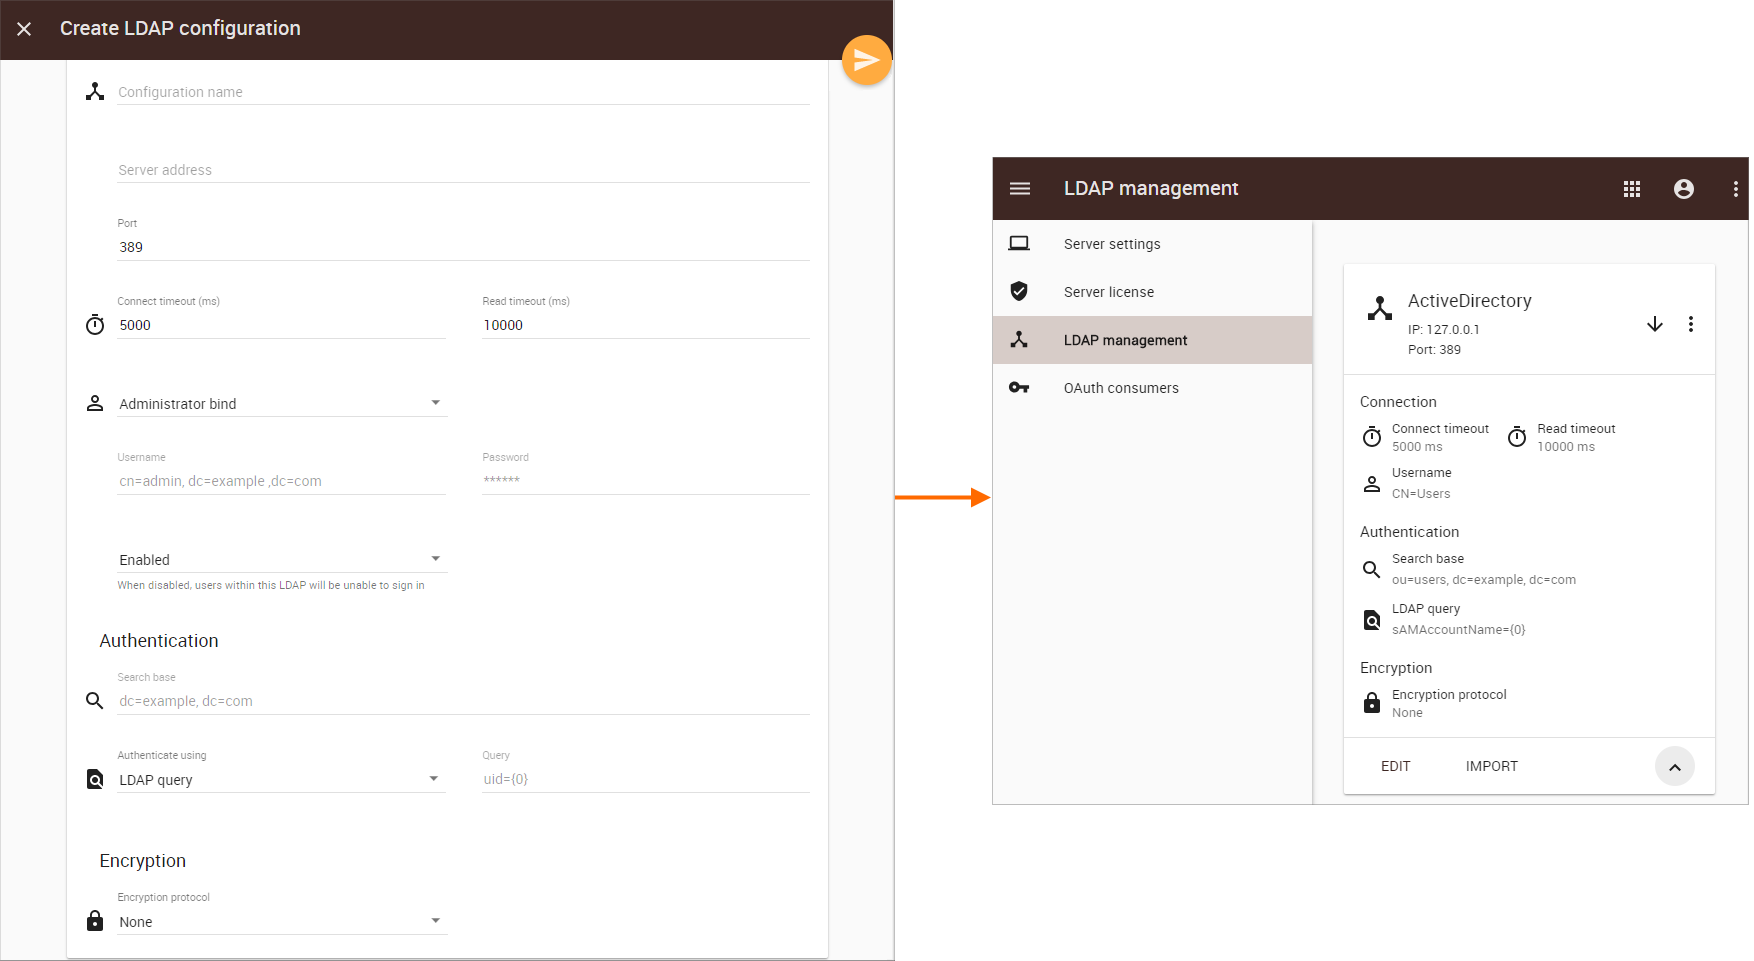Click the Read timeout field showing 10000

645,325
